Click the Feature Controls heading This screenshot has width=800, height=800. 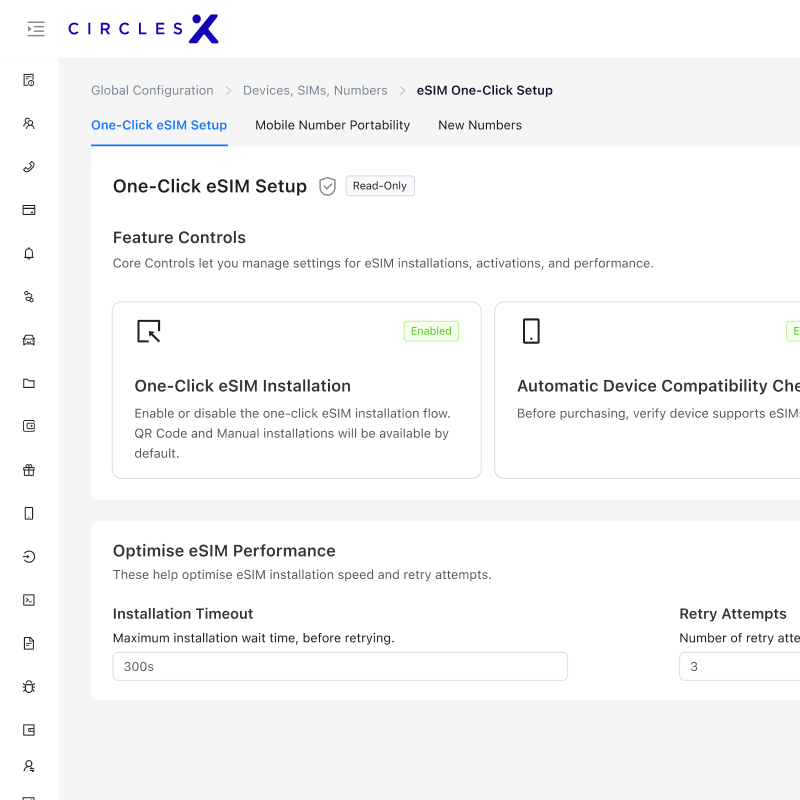[x=179, y=238]
